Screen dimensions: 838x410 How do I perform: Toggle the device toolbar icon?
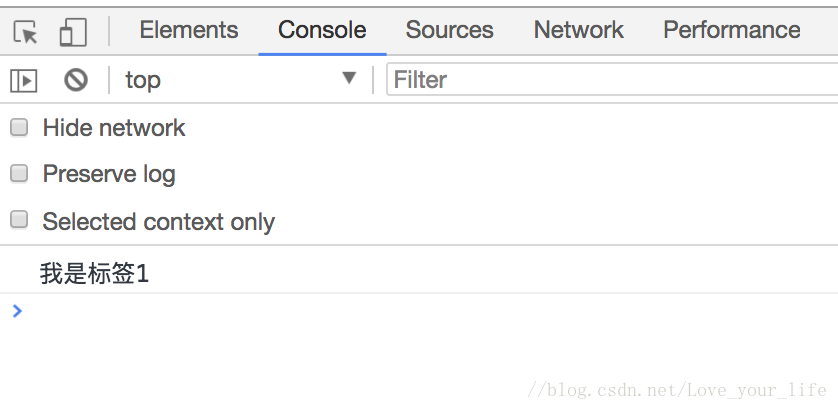[x=73, y=32]
